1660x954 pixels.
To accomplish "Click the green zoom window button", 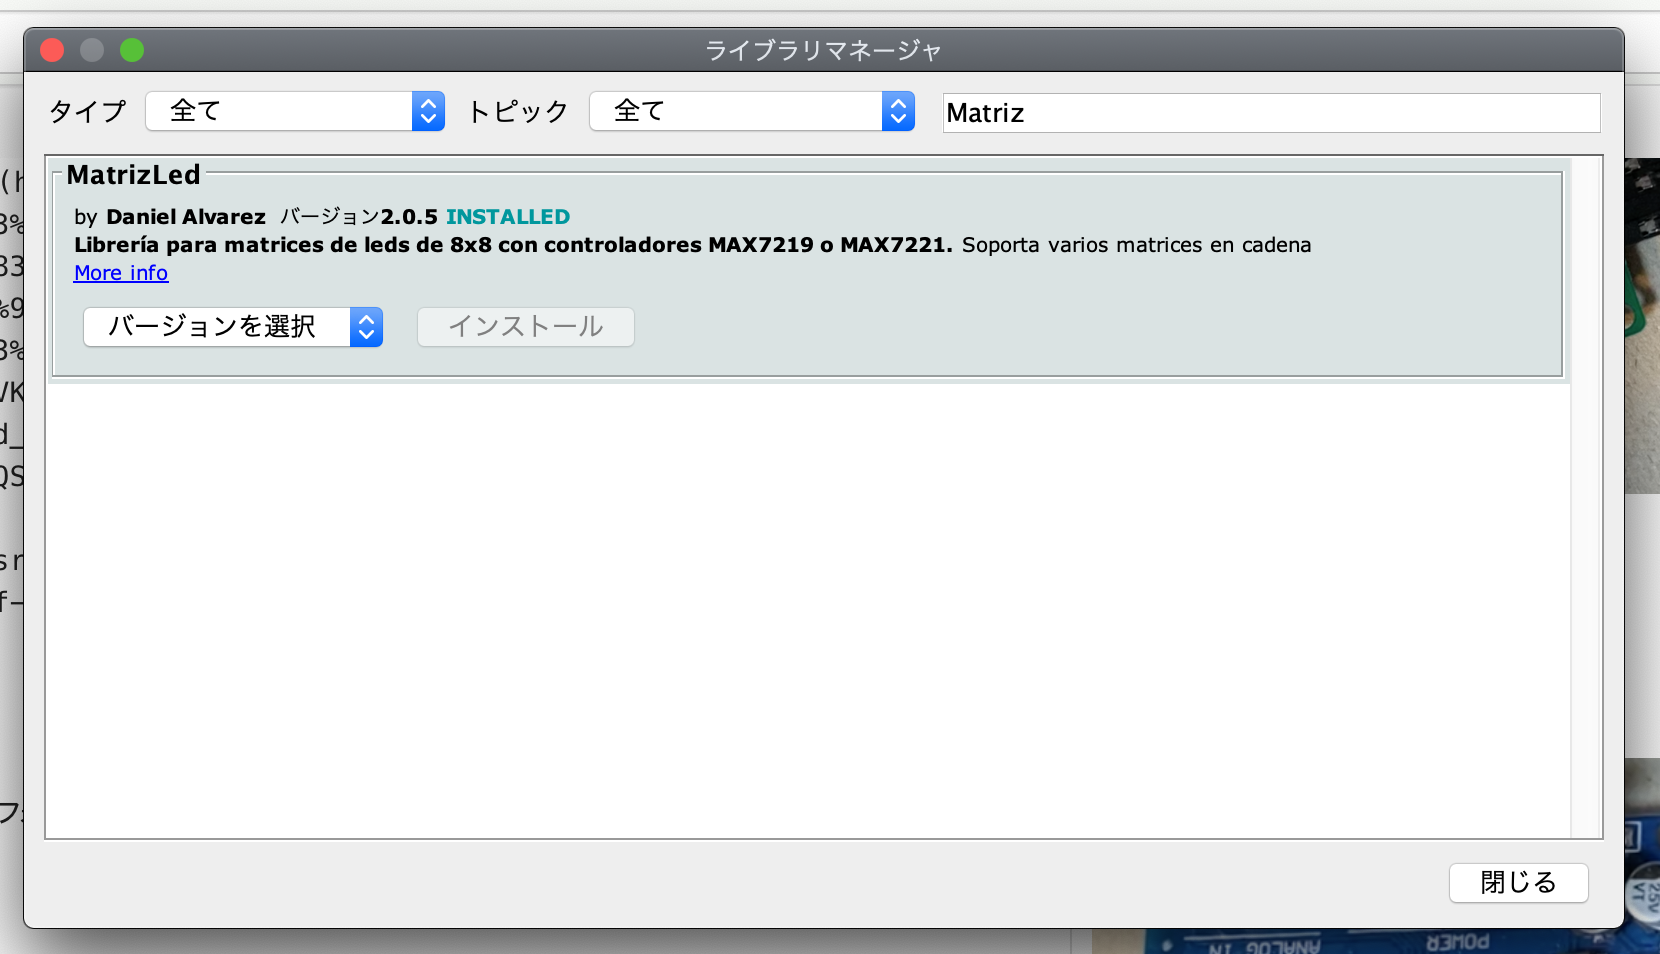I will click(x=132, y=50).
